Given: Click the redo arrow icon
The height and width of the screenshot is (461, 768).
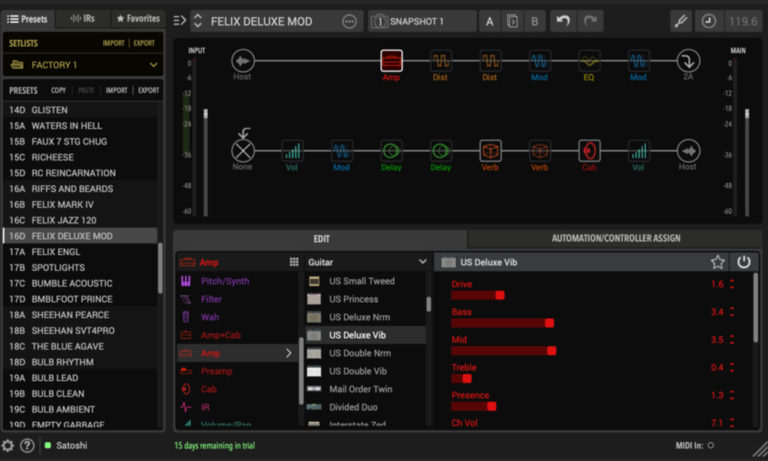Looking at the screenshot, I should (x=590, y=21).
